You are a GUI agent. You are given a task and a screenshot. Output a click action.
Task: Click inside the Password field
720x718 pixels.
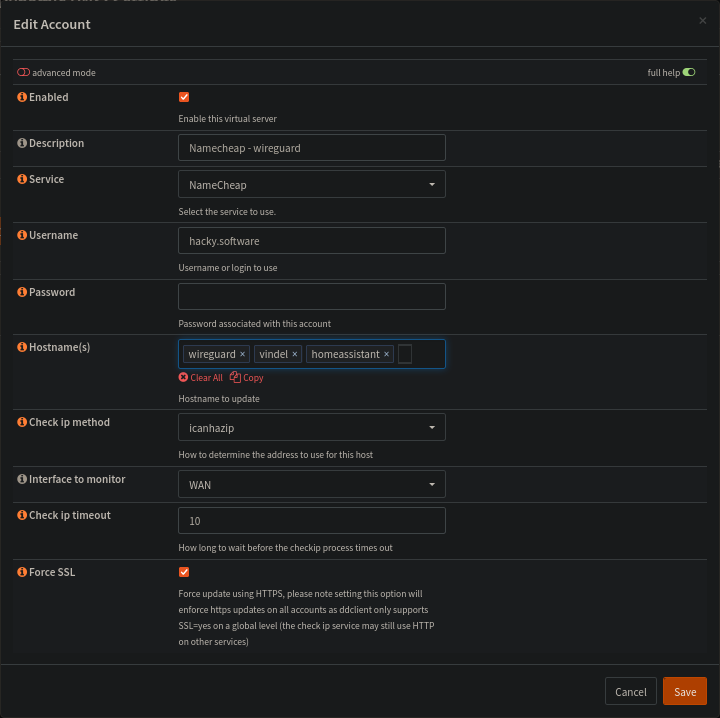311,297
